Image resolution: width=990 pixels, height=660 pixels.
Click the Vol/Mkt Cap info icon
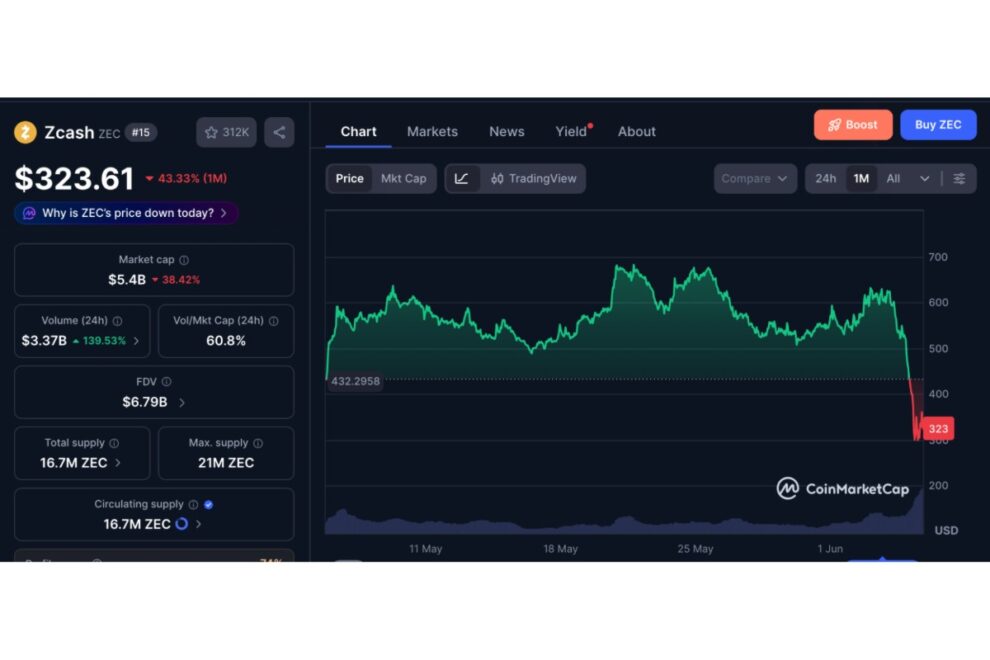click(x=273, y=321)
